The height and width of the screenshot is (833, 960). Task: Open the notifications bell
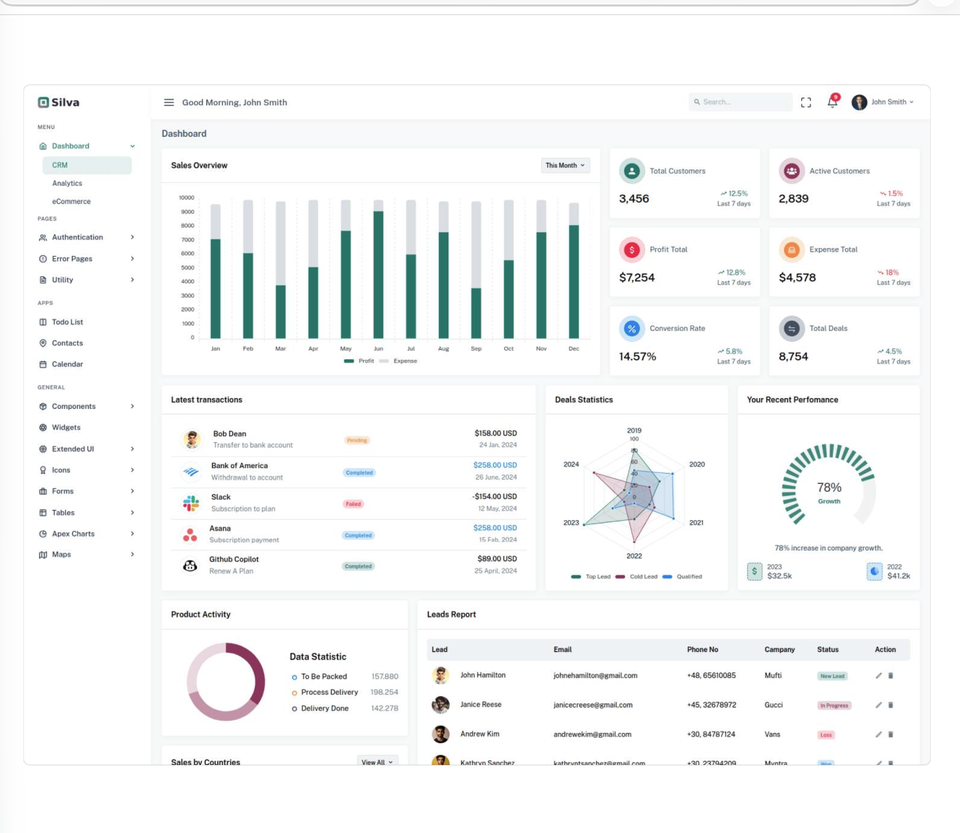point(832,102)
